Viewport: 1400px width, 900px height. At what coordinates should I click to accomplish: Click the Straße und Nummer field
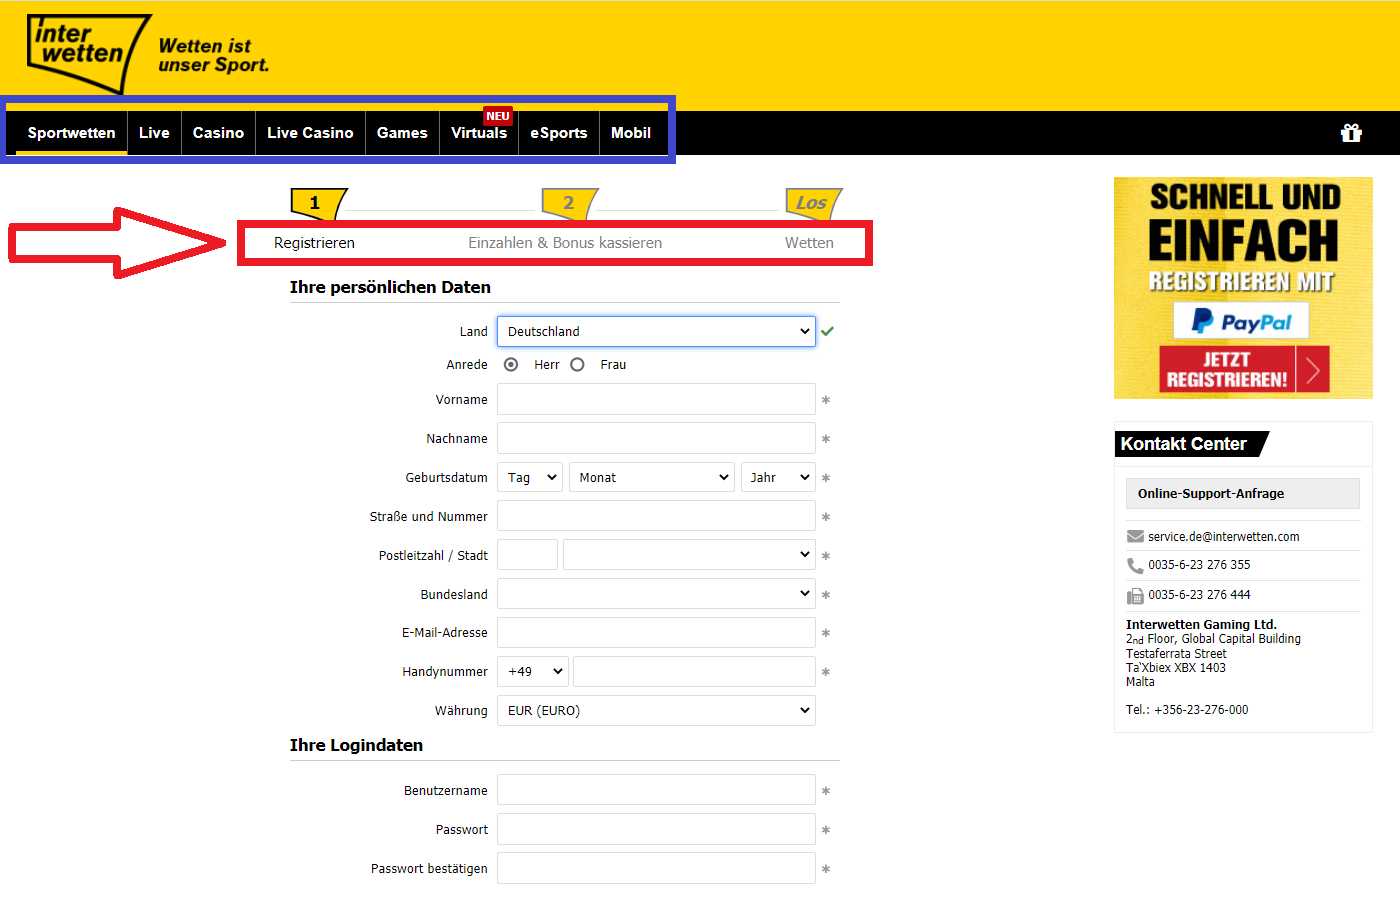pos(656,516)
